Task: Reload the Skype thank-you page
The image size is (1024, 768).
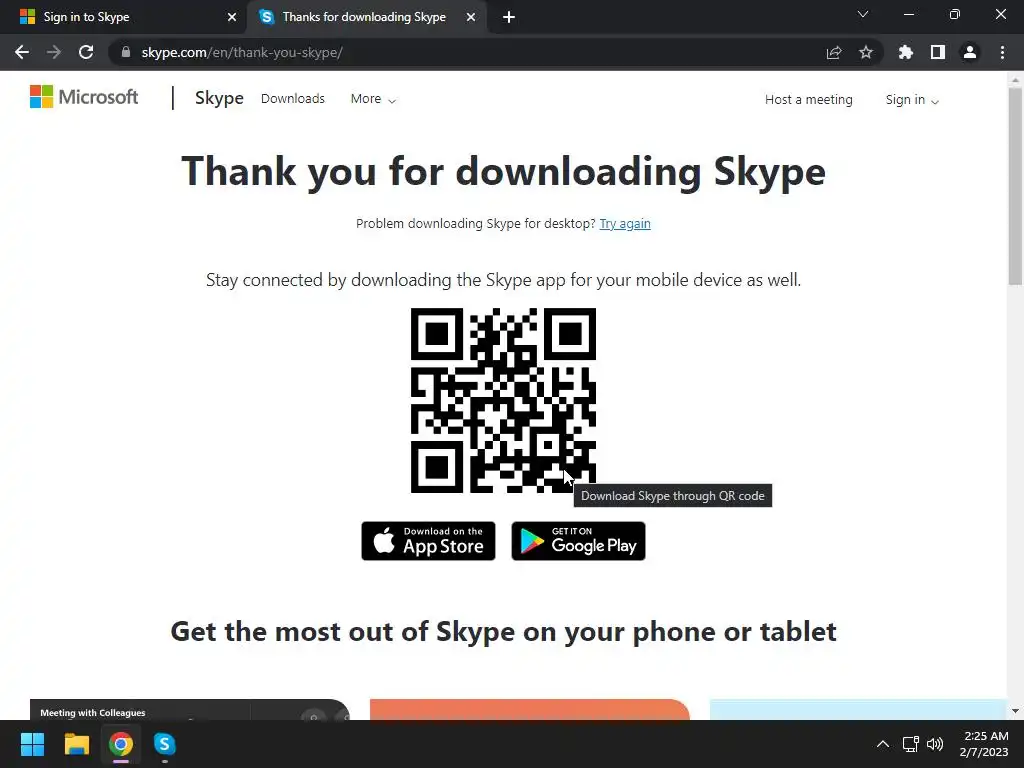Action: click(86, 52)
